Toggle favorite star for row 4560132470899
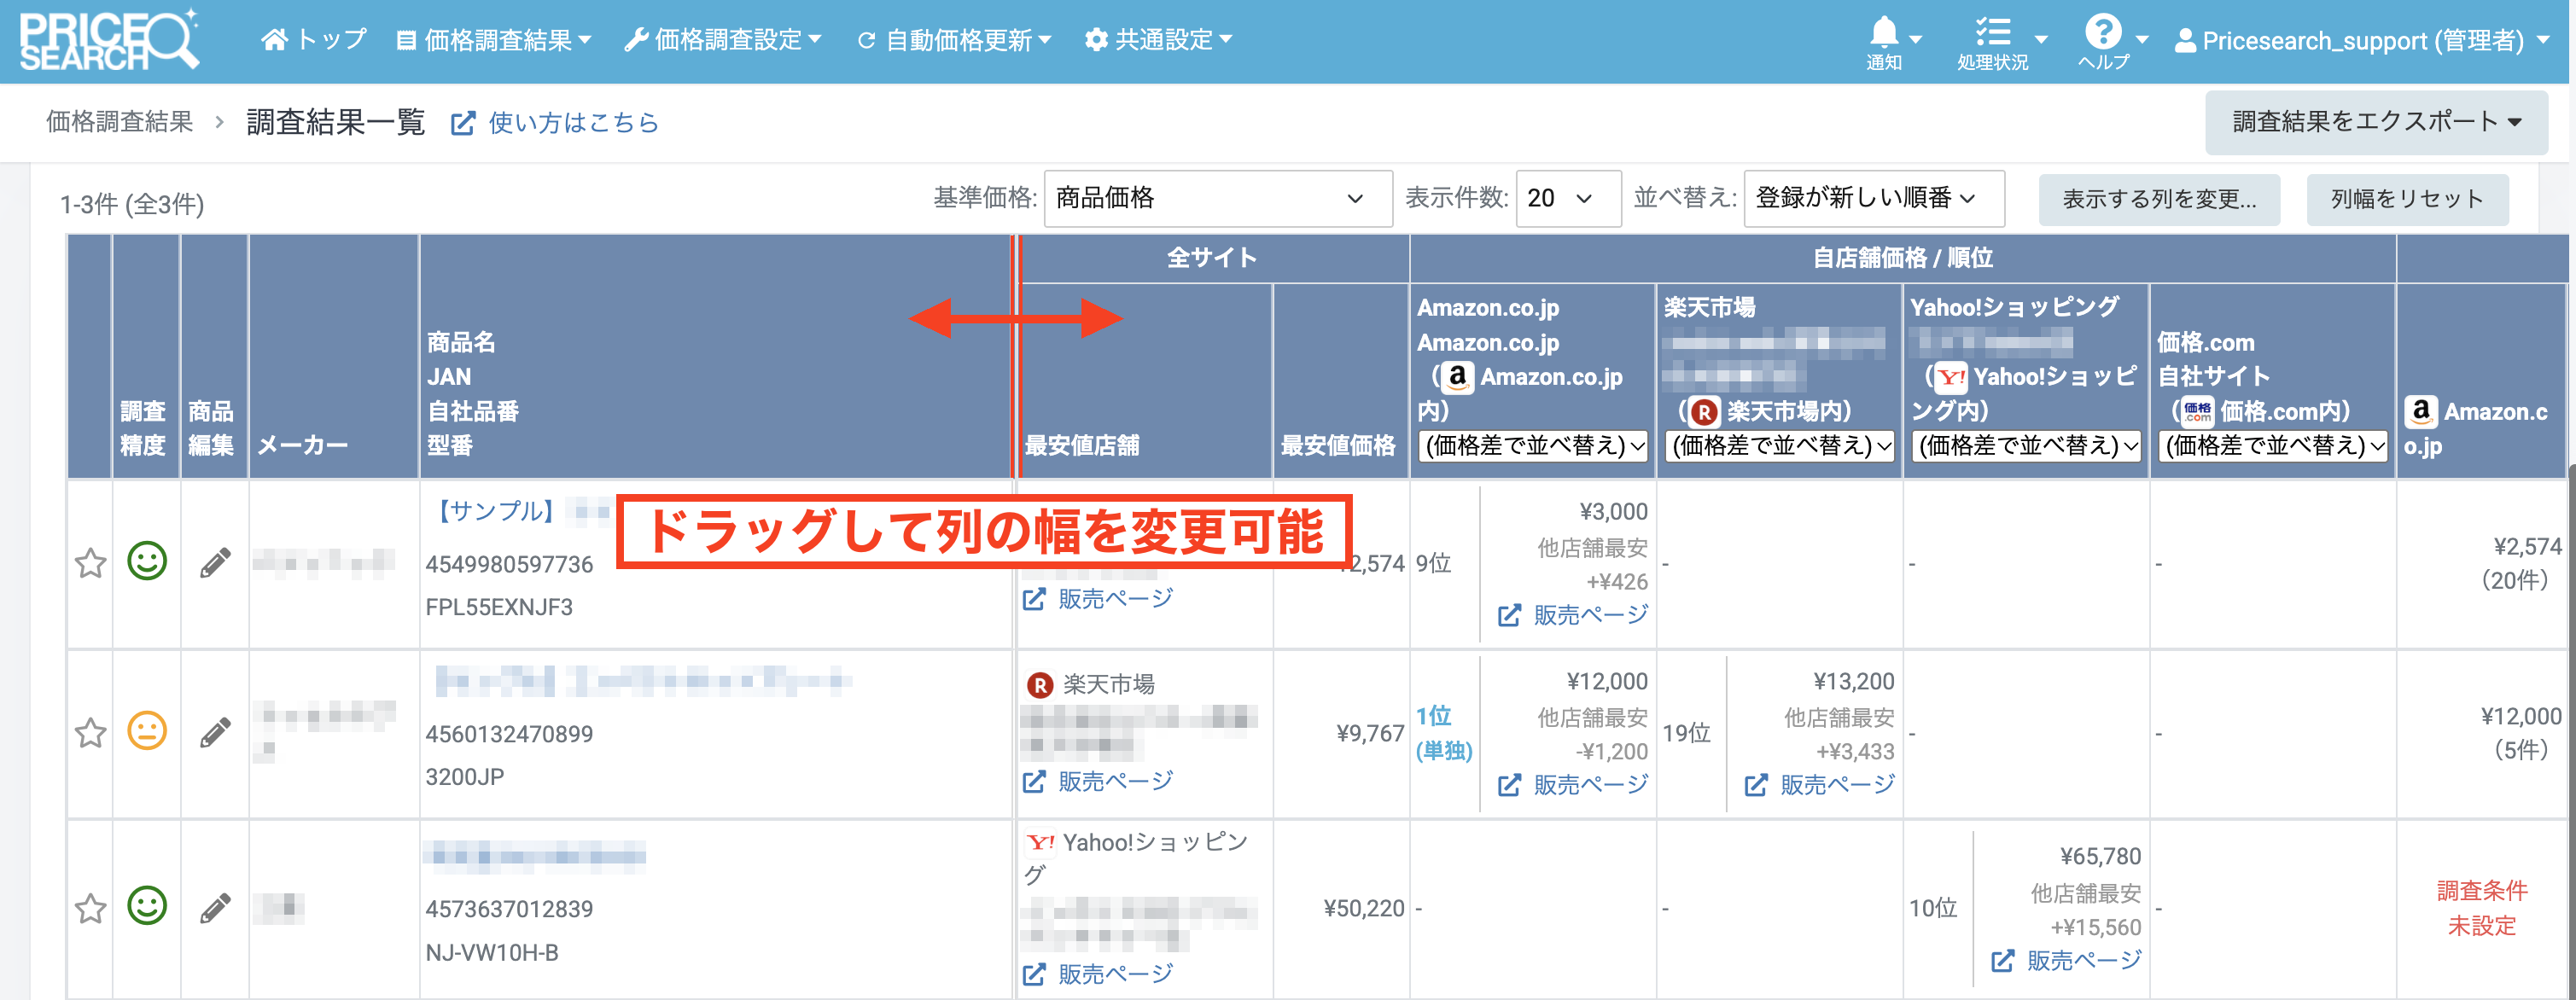The height and width of the screenshot is (1000, 2576). click(x=91, y=733)
